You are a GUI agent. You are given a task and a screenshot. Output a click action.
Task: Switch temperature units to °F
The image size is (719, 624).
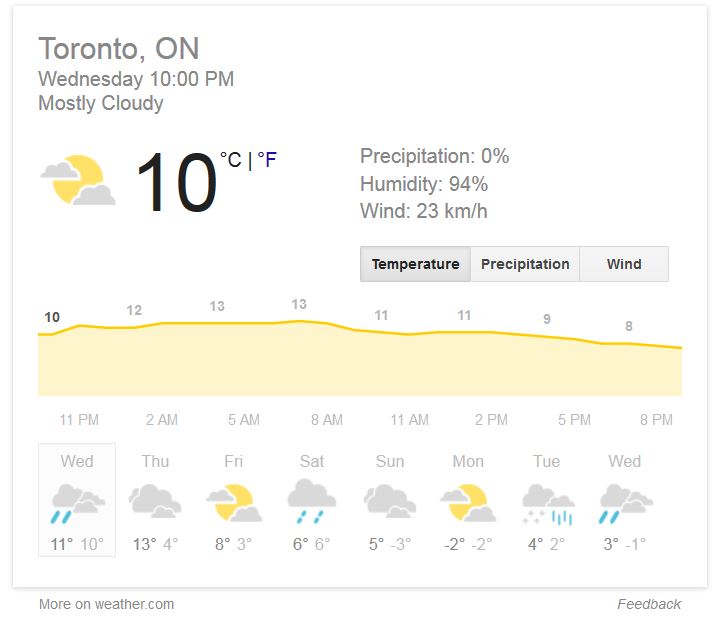click(x=267, y=160)
